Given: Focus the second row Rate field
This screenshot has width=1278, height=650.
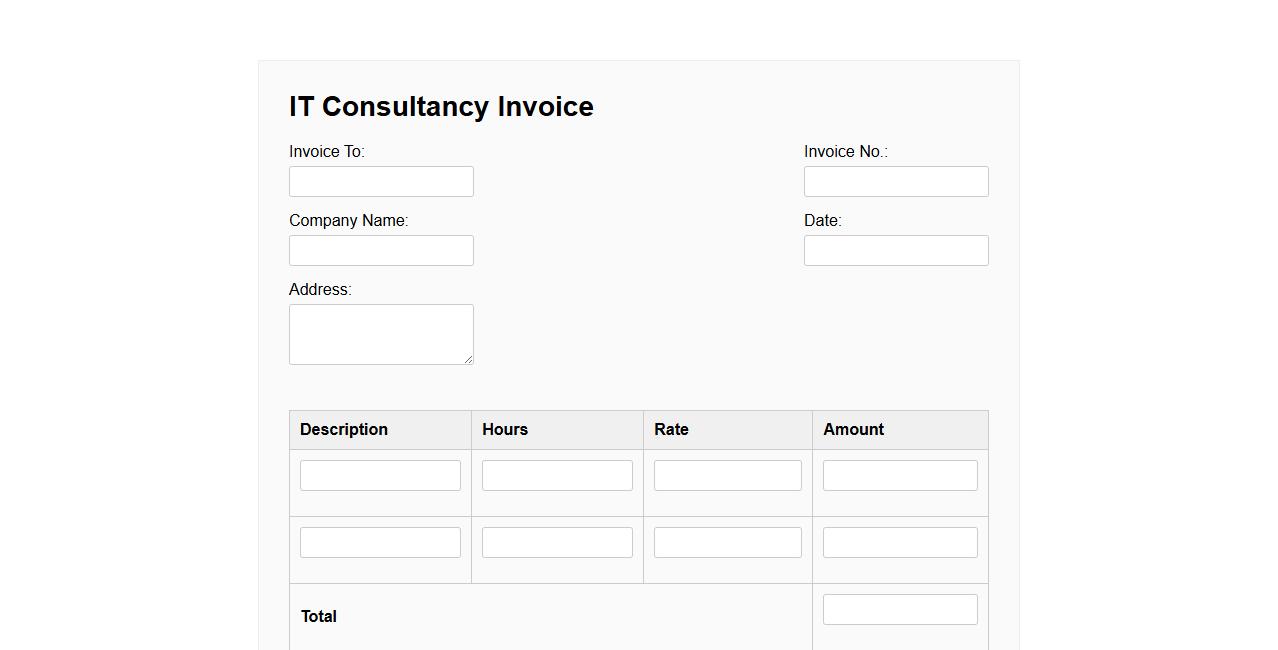Looking at the screenshot, I should click(727, 543).
